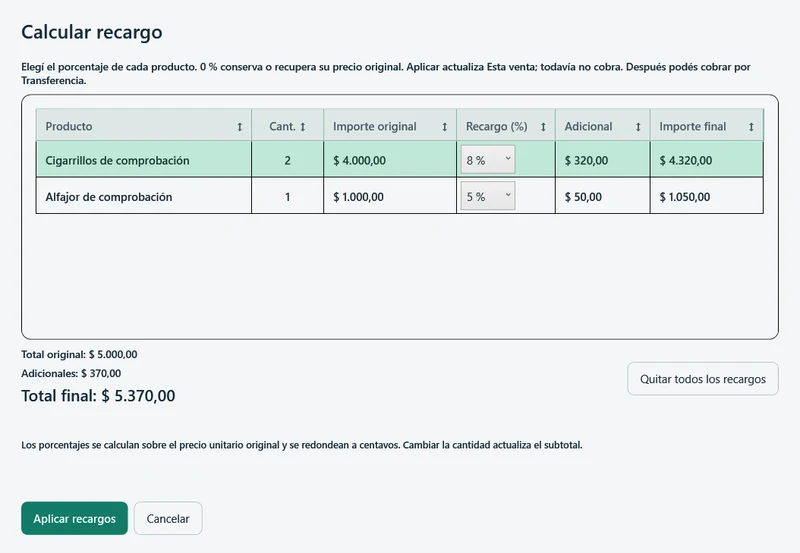Click the Producto column sort icon
The height and width of the screenshot is (553, 800).
[239, 127]
